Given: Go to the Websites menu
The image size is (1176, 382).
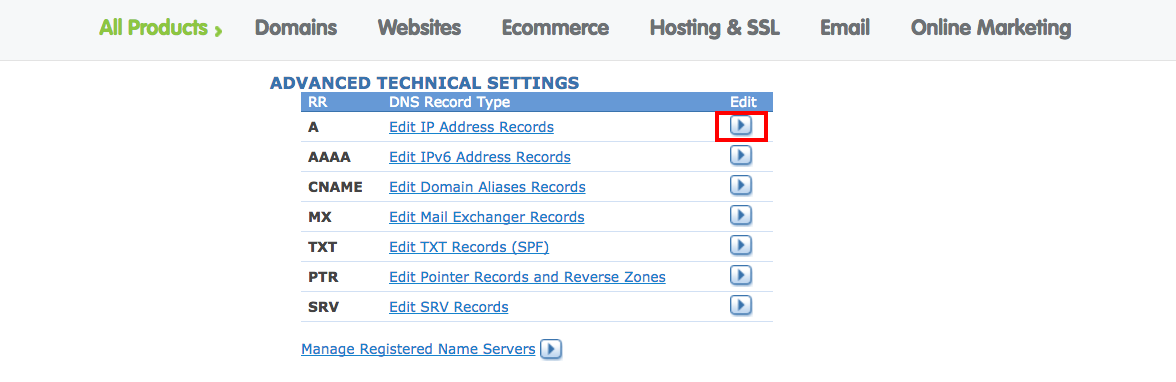Looking at the screenshot, I should point(419,29).
